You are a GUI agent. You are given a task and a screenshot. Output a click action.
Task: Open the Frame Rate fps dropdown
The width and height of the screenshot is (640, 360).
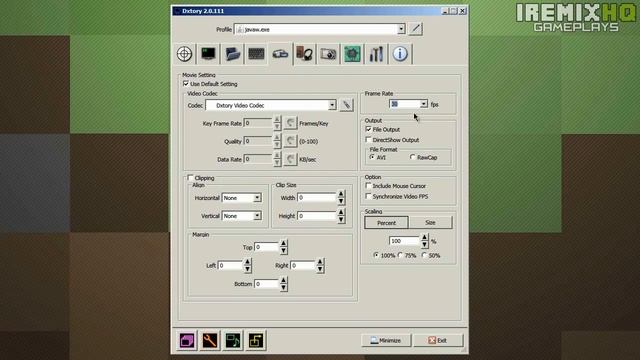point(424,104)
